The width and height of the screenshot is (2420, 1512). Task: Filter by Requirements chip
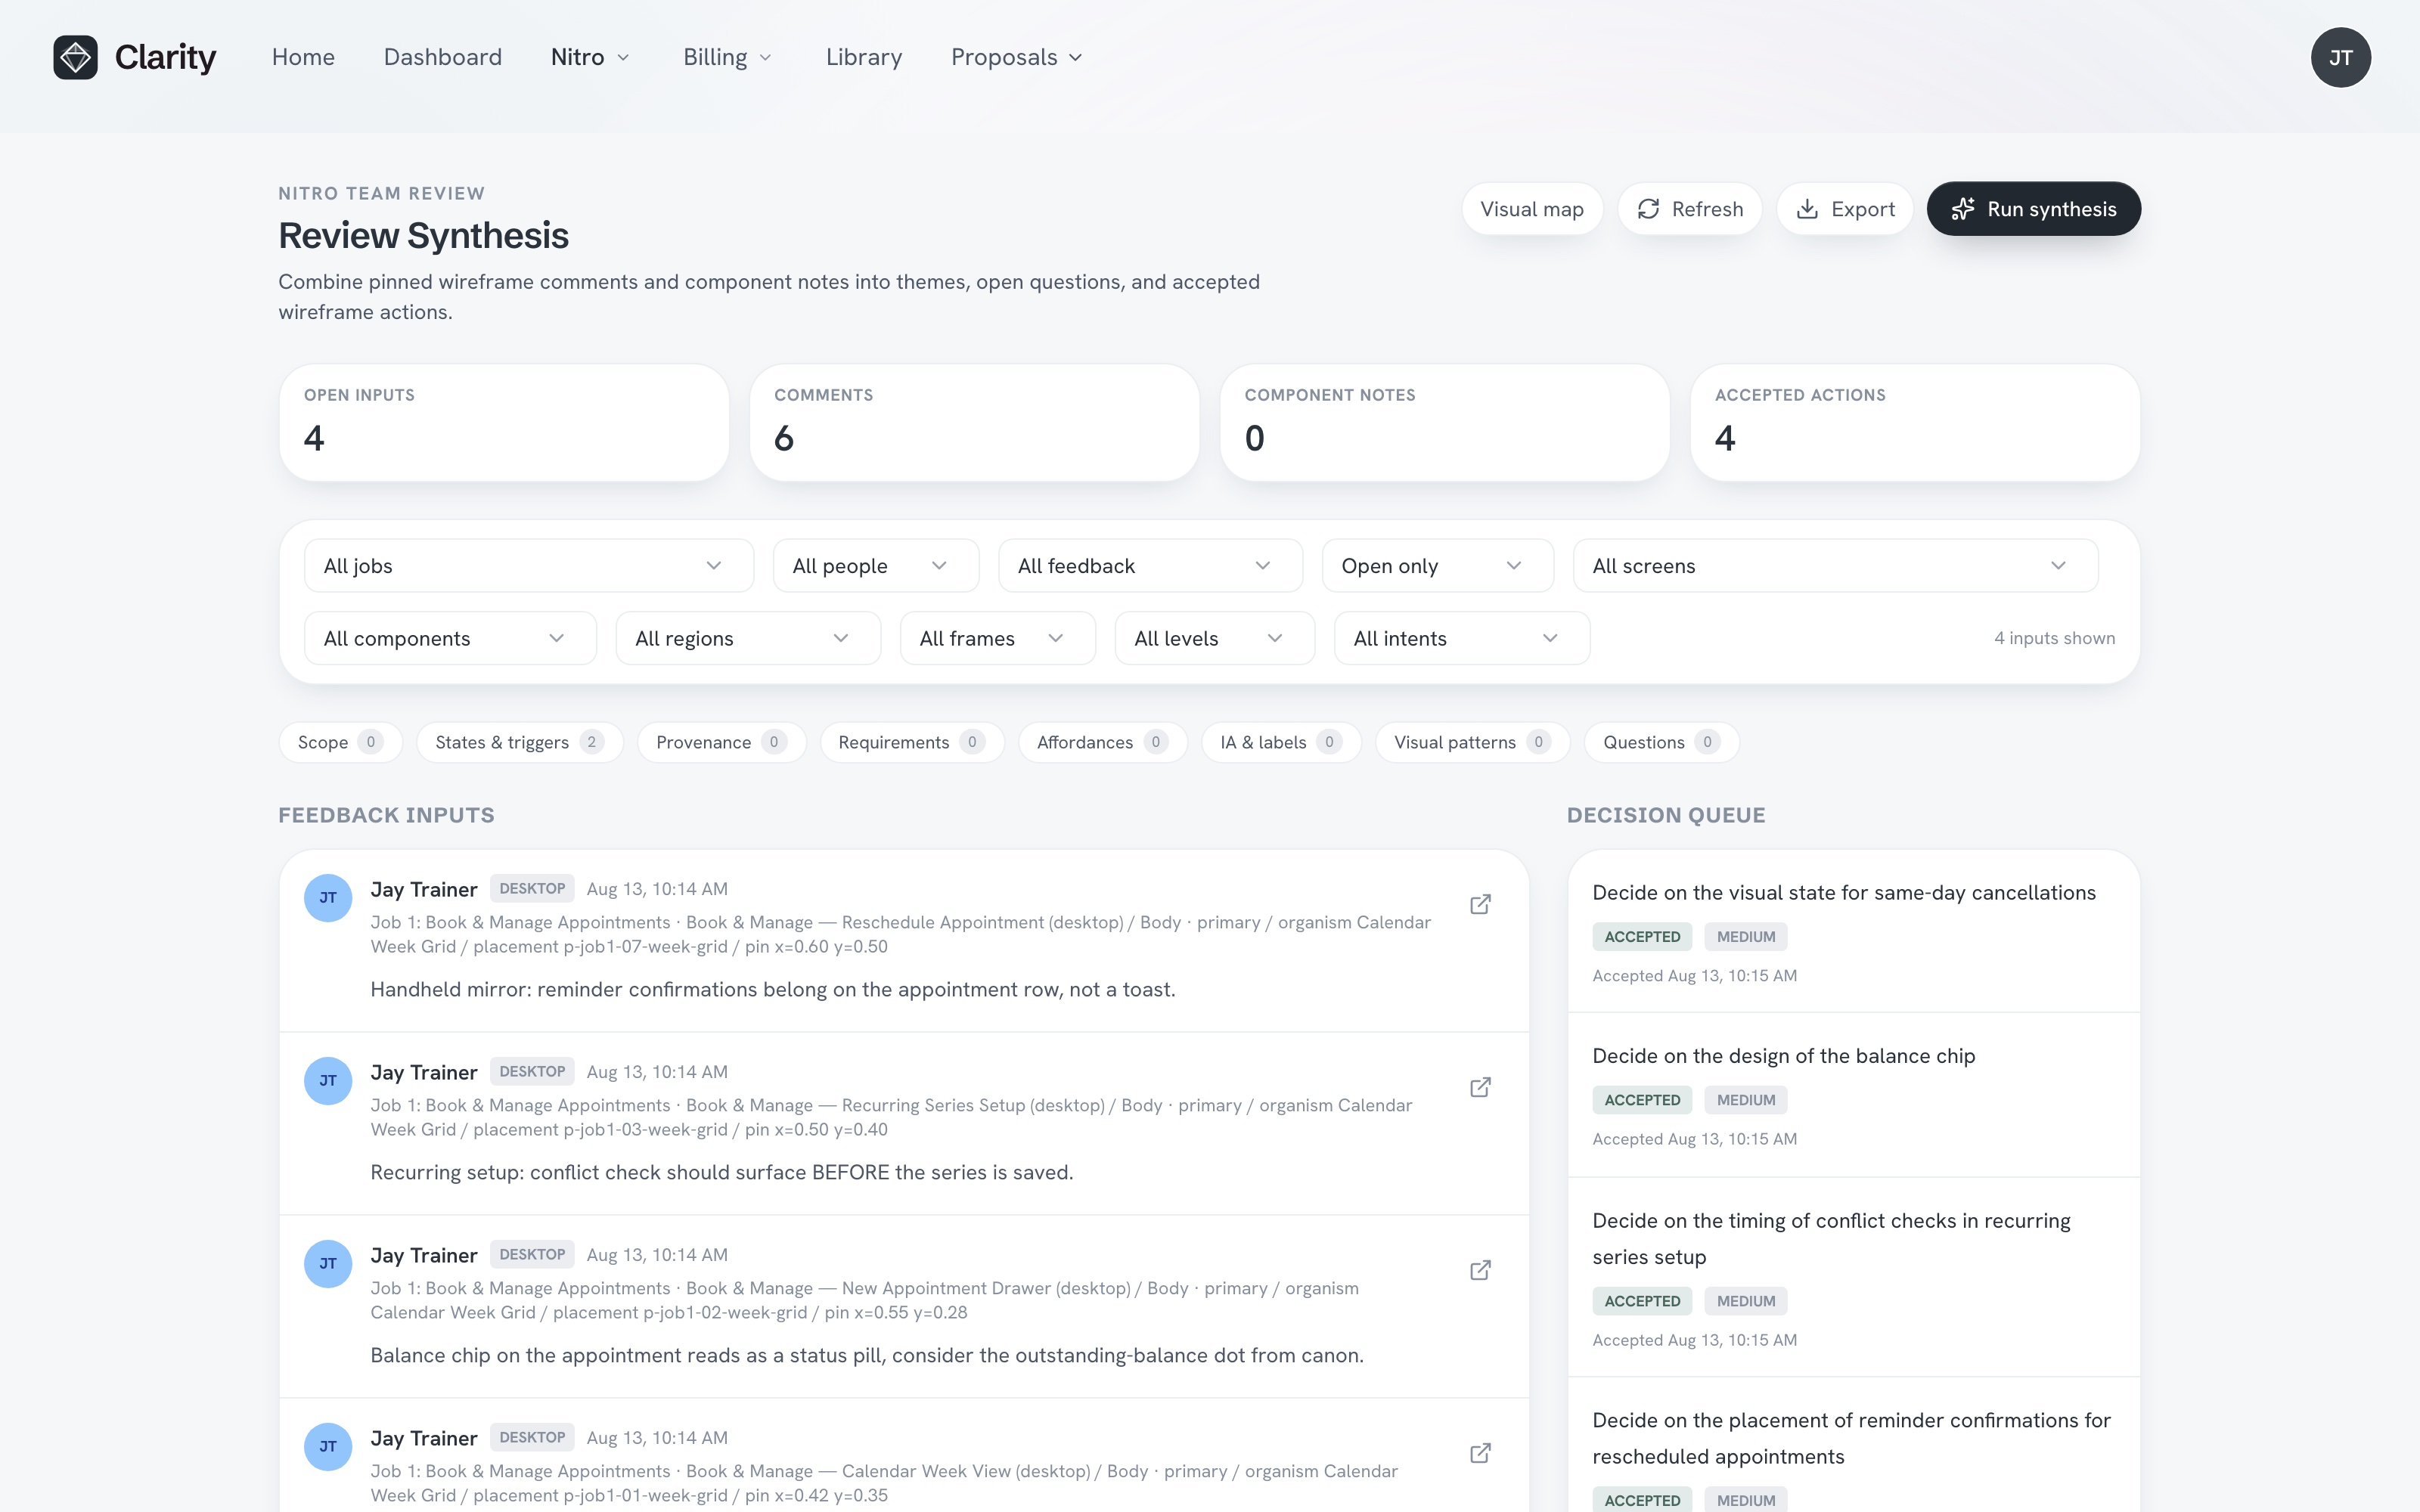coord(912,742)
